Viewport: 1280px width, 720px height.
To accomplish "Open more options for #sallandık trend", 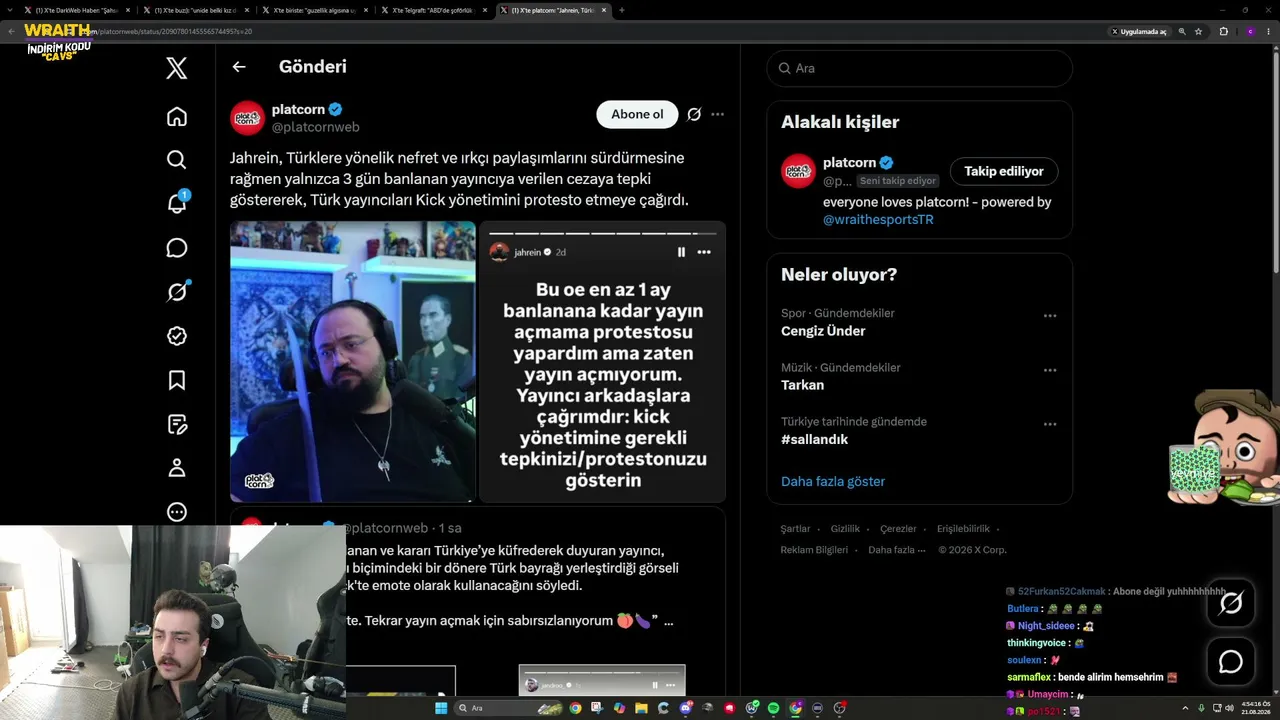I will click(1050, 424).
